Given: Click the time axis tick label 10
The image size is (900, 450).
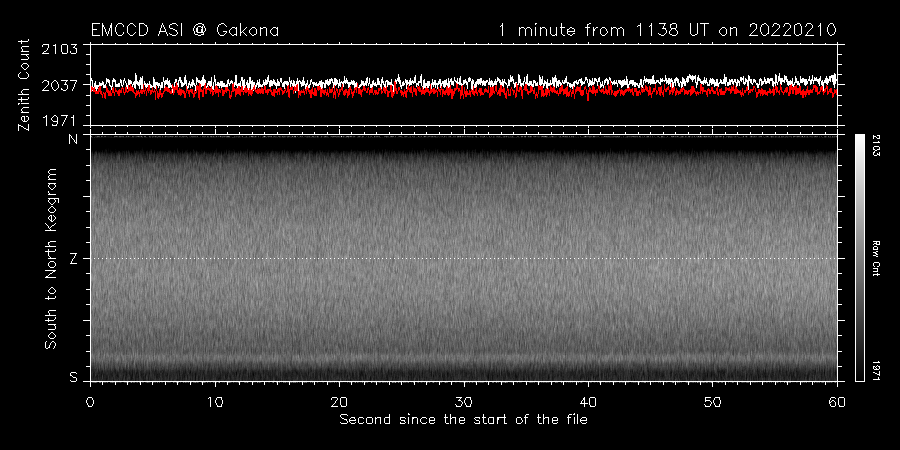Looking at the screenshot, I should [215, 401].
